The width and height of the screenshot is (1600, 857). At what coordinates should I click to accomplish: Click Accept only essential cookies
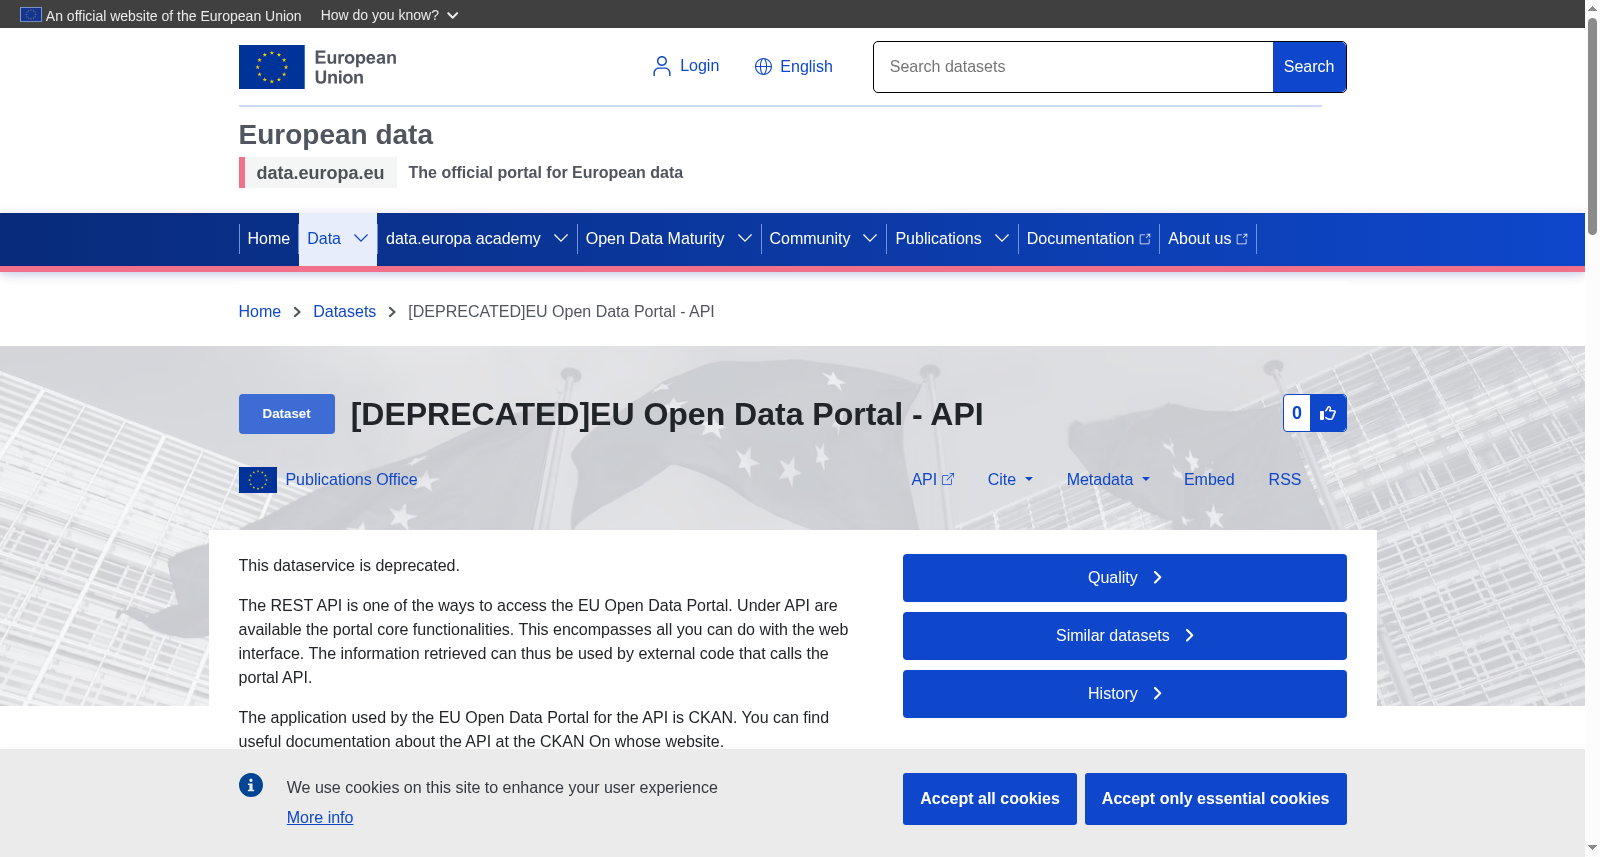coord(1216,799)
